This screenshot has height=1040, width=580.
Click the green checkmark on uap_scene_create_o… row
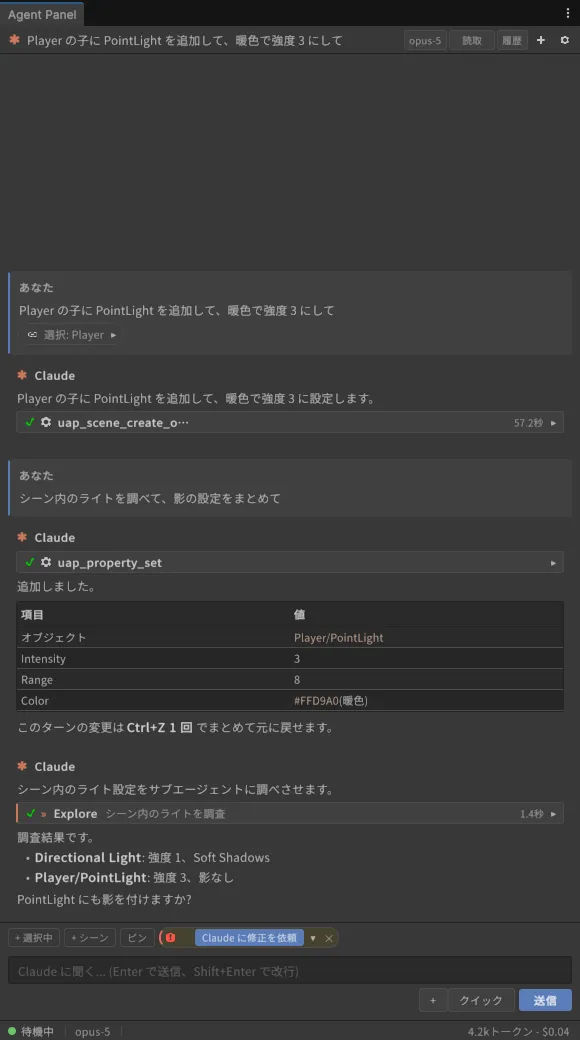30,422
